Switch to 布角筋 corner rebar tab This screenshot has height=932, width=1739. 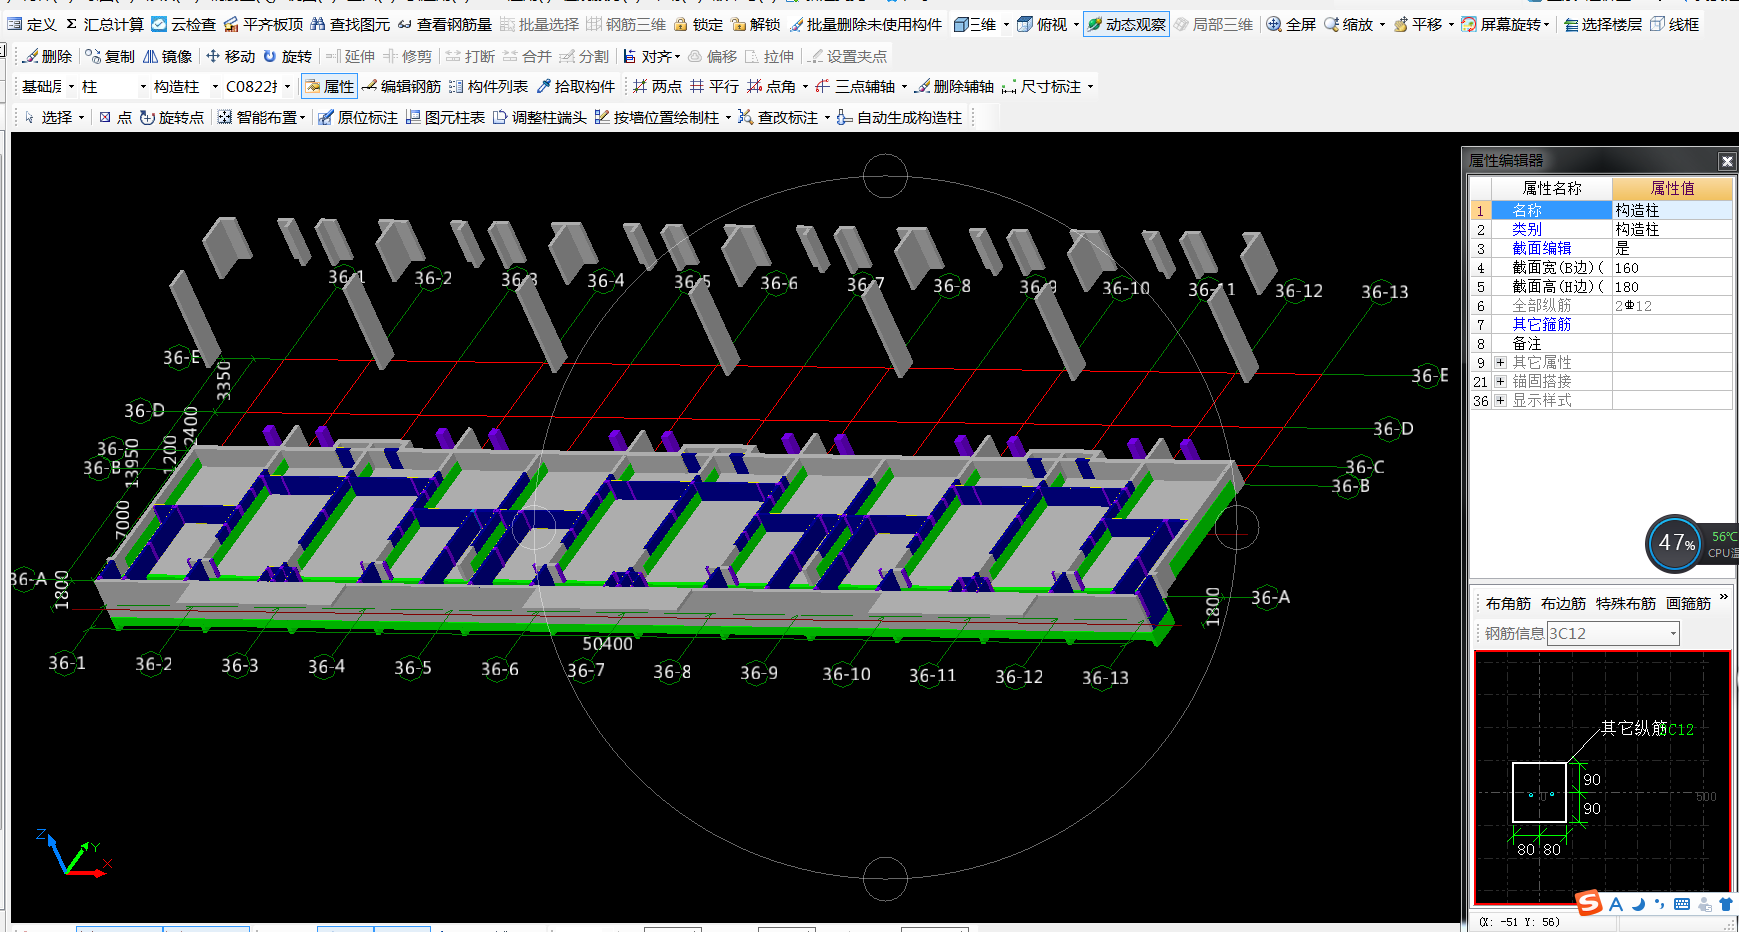pos(1508,603)
